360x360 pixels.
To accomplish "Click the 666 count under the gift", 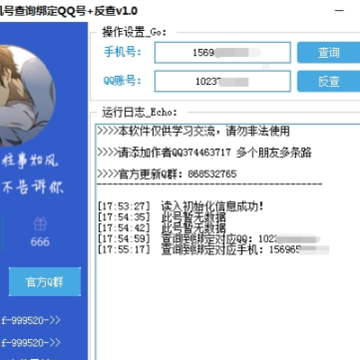I will point(40,242).
